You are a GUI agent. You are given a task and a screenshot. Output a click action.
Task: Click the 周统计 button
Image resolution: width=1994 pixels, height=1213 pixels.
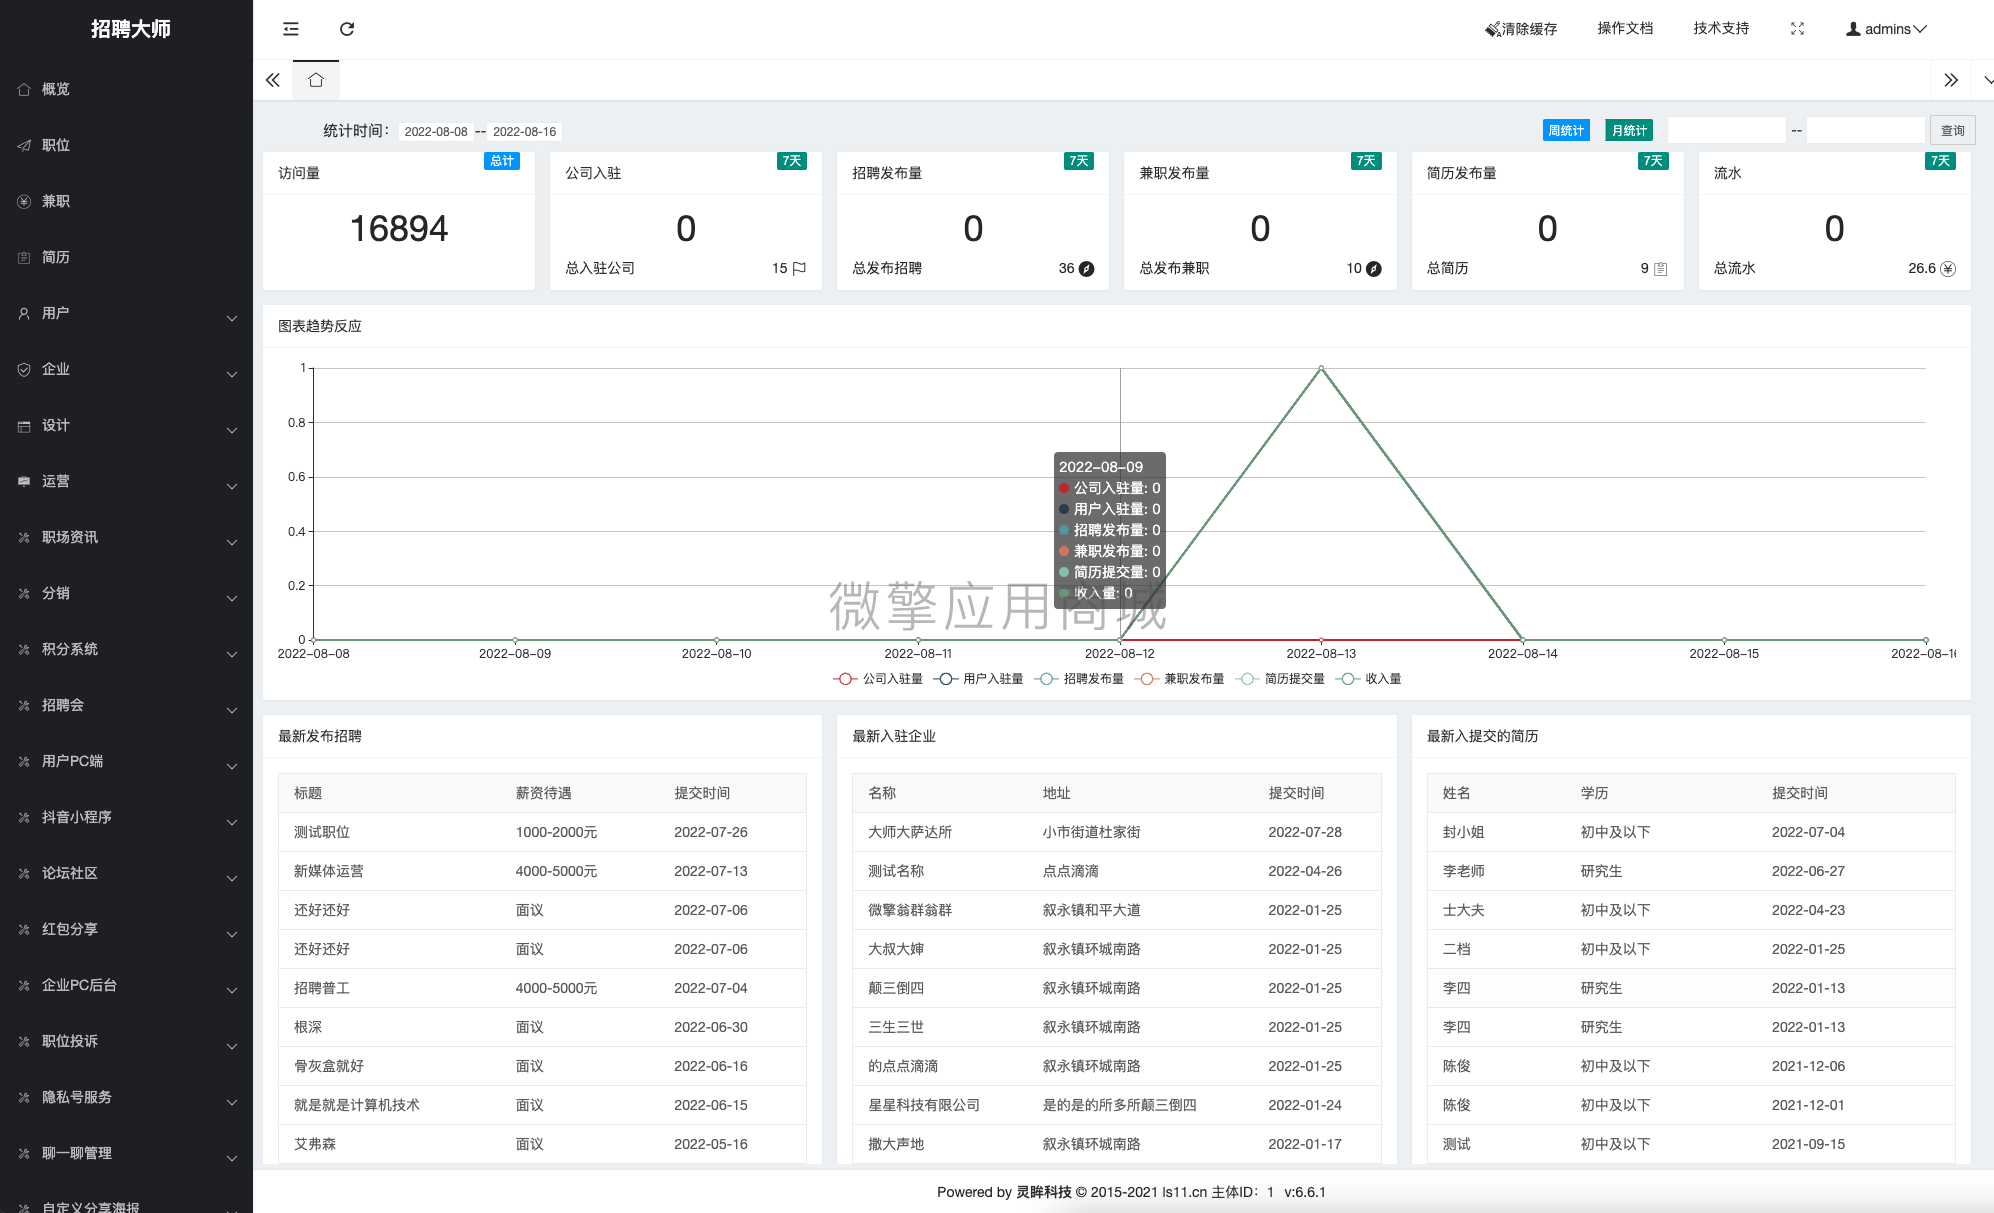pos(1566,130)
